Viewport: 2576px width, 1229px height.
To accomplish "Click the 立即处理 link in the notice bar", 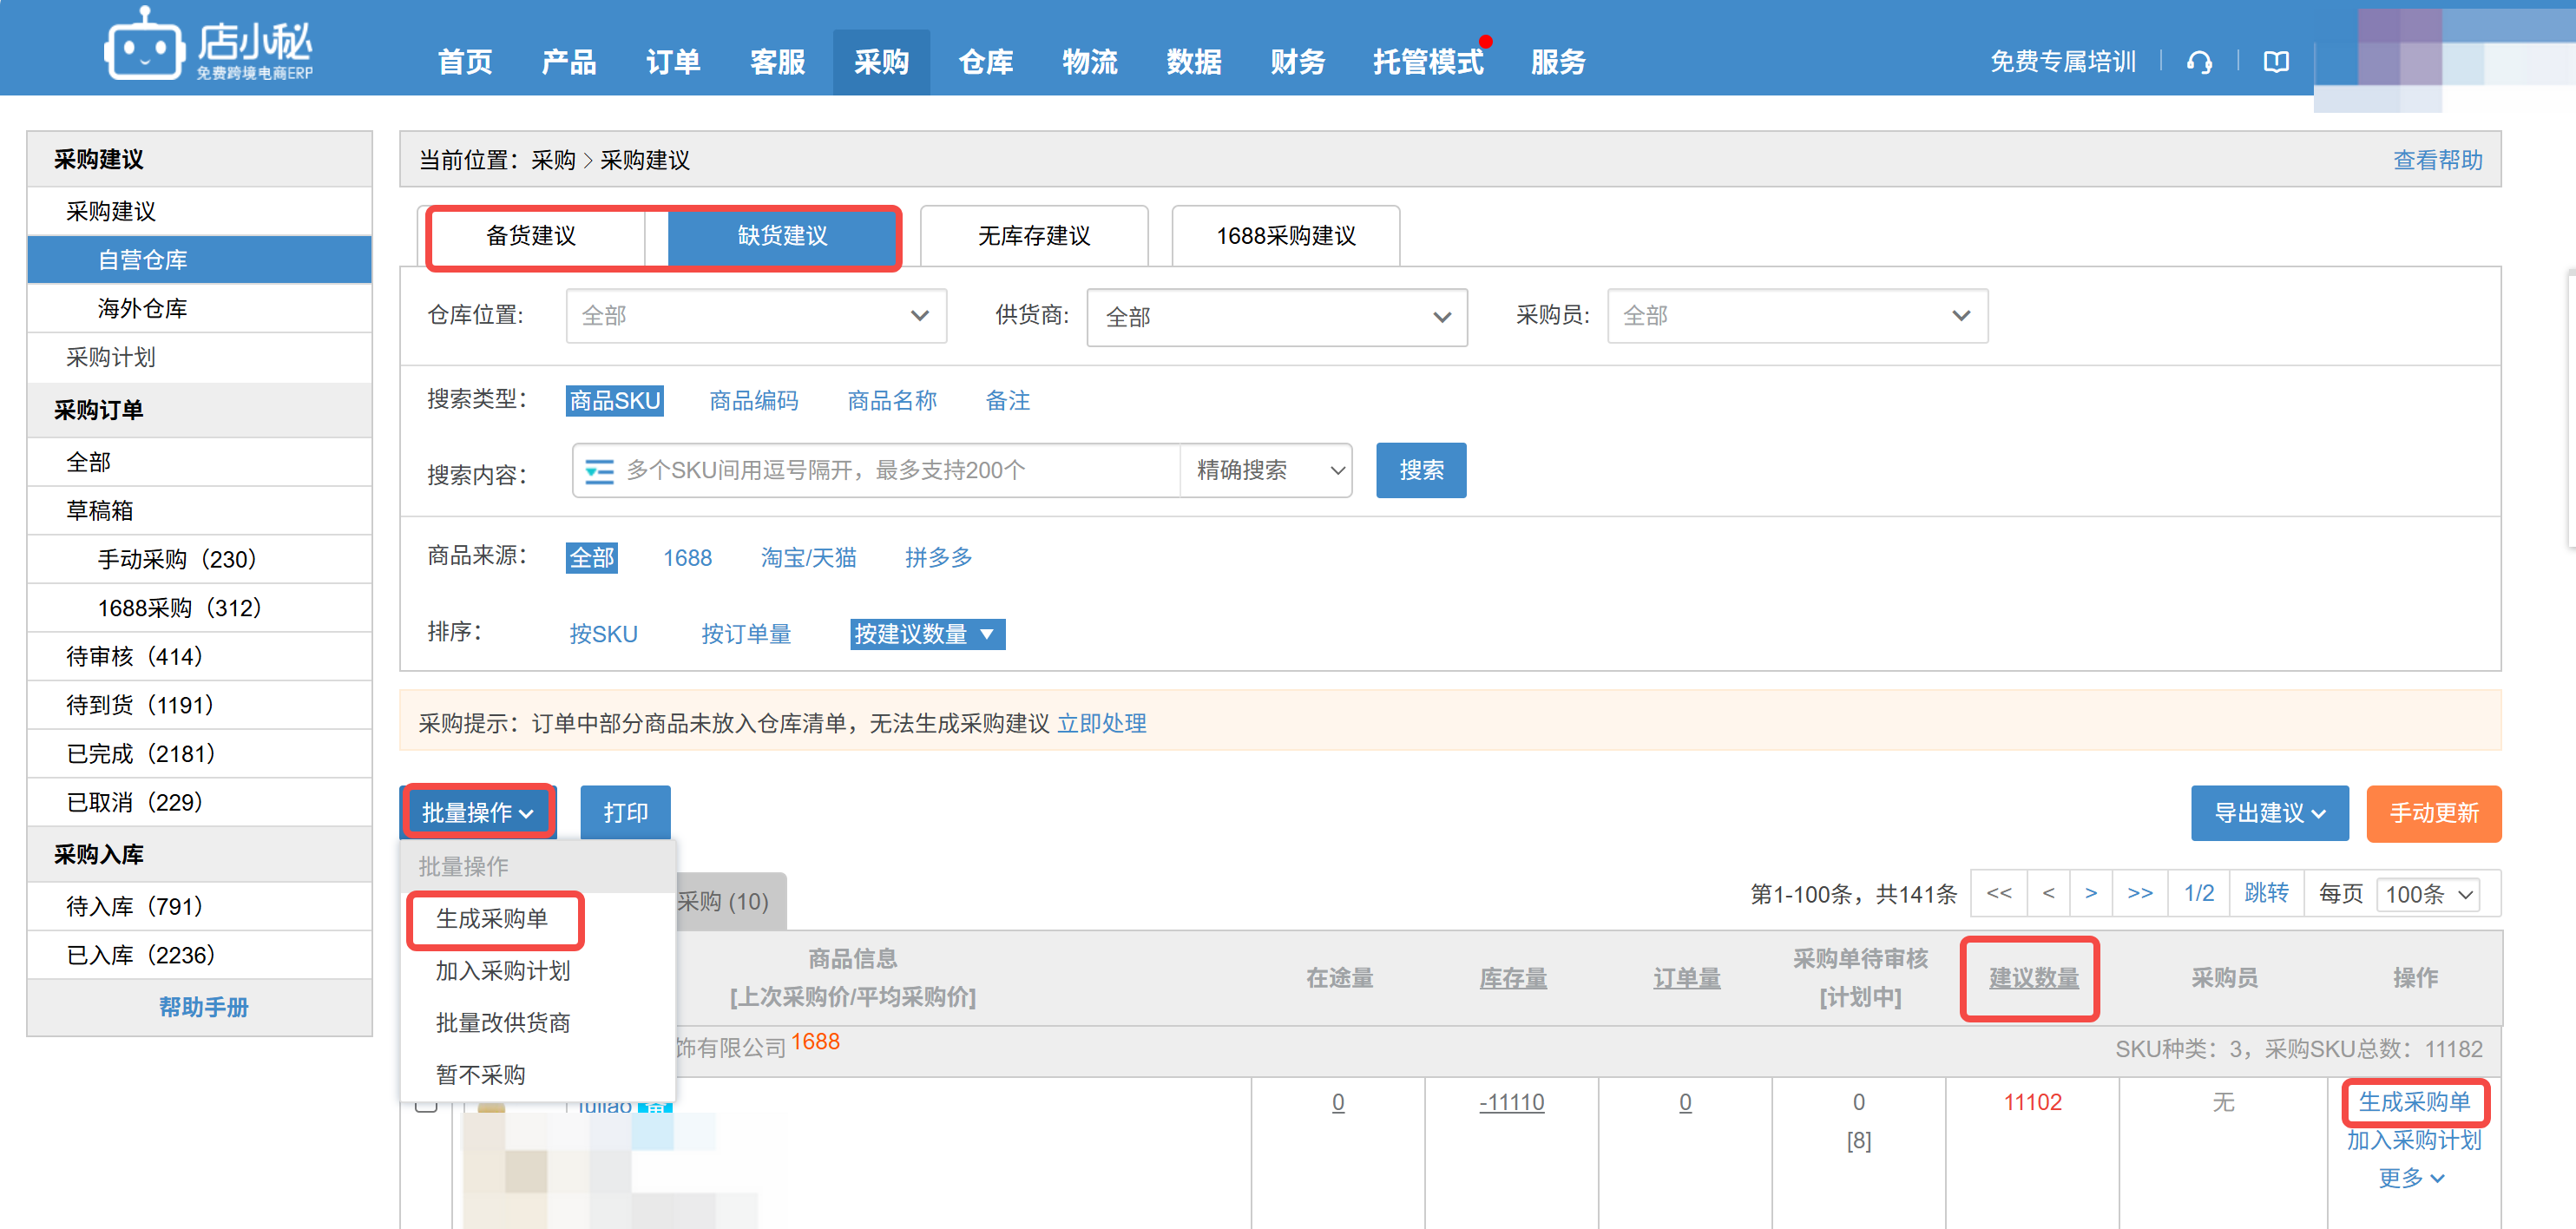I will coord(1102,723).
